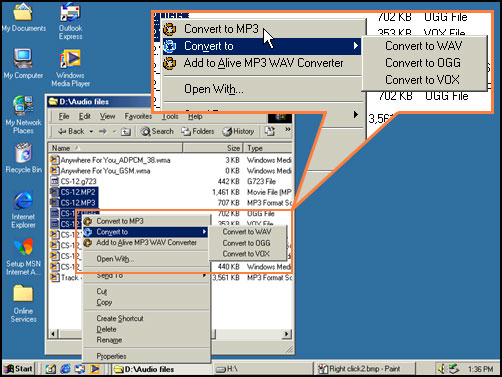Select the Outlook Express desktop icon
The image size is (502, 377).
coord(70,21)
